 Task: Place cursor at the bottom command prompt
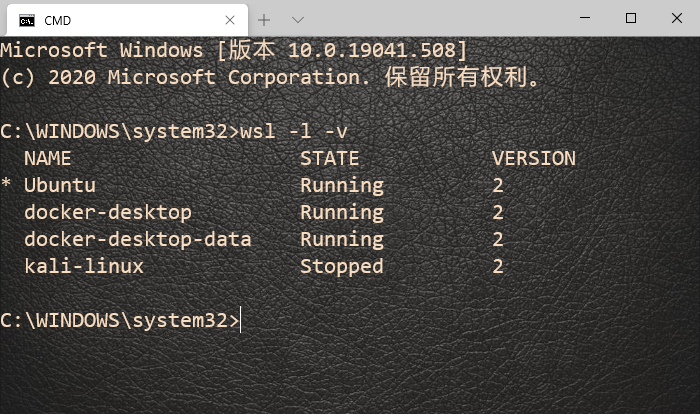pos(241,320)
